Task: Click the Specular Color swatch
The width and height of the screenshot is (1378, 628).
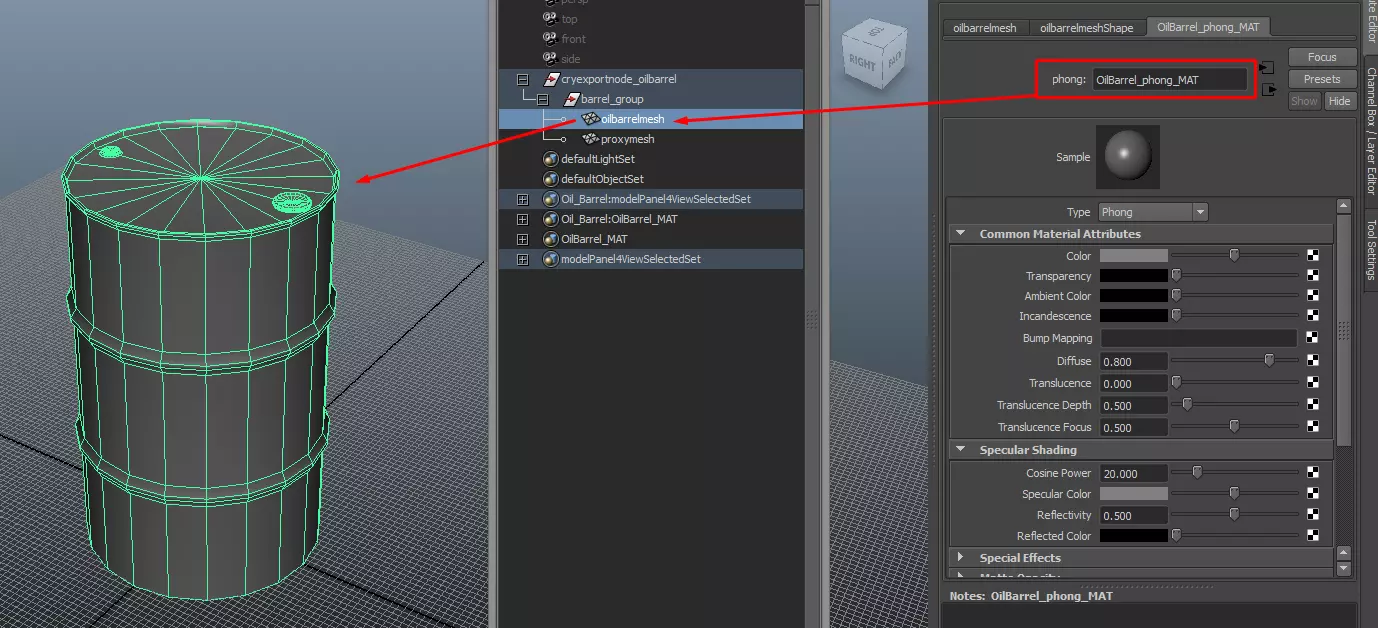Action: click(1134, 494)
